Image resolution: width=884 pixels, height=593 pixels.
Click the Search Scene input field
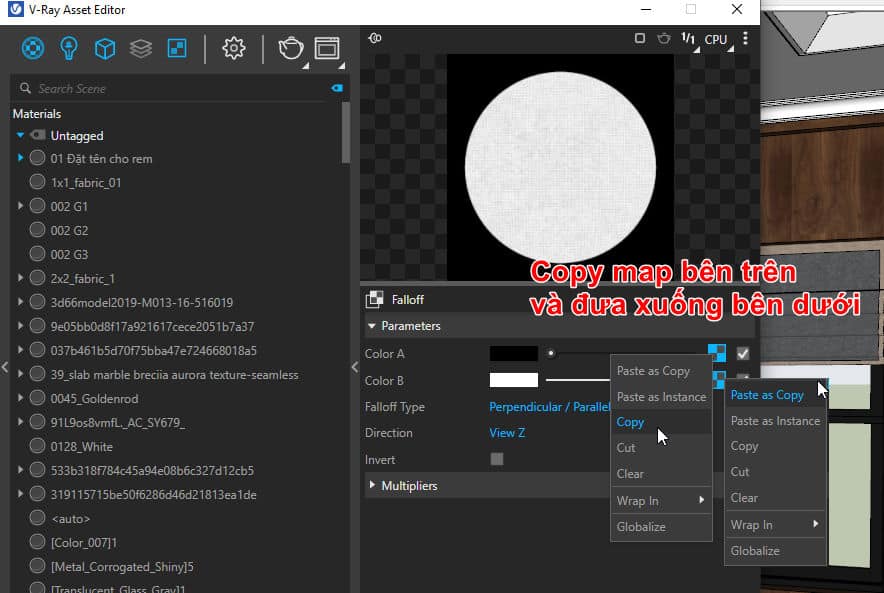click(100, 88)
